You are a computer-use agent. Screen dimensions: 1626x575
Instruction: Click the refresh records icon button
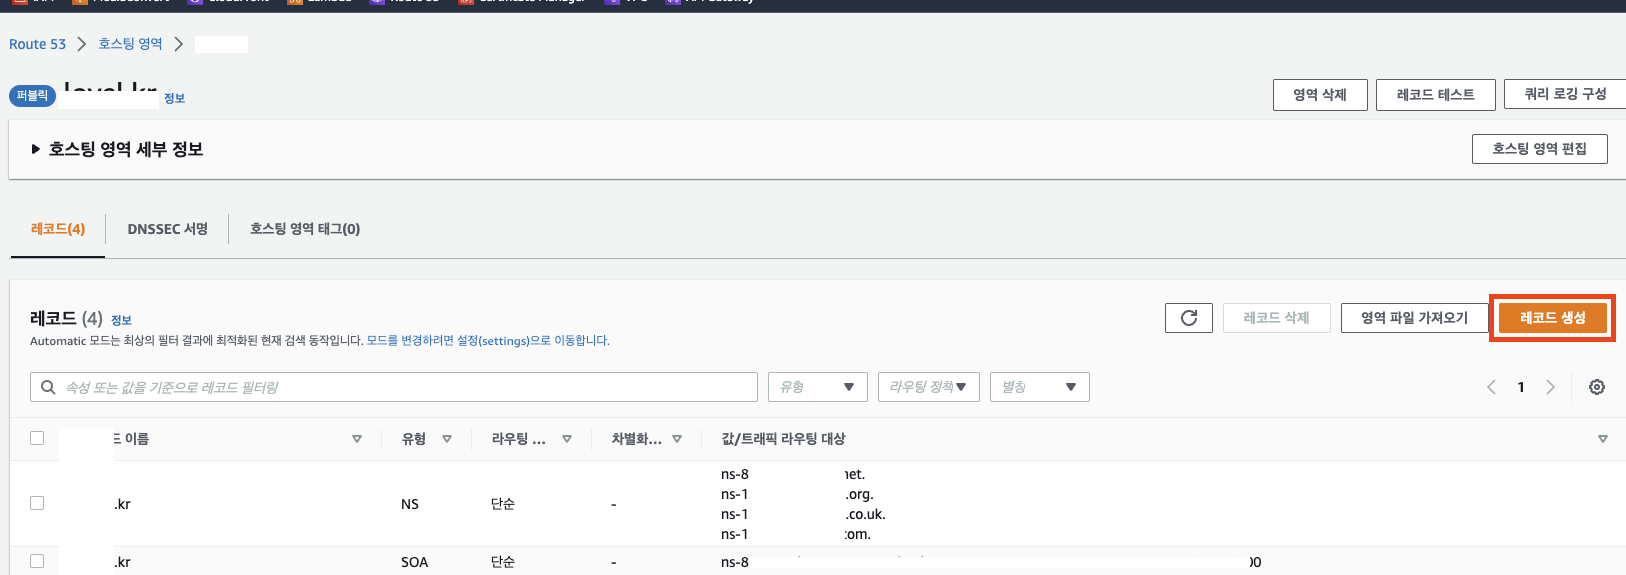(x=1188, y=318)
